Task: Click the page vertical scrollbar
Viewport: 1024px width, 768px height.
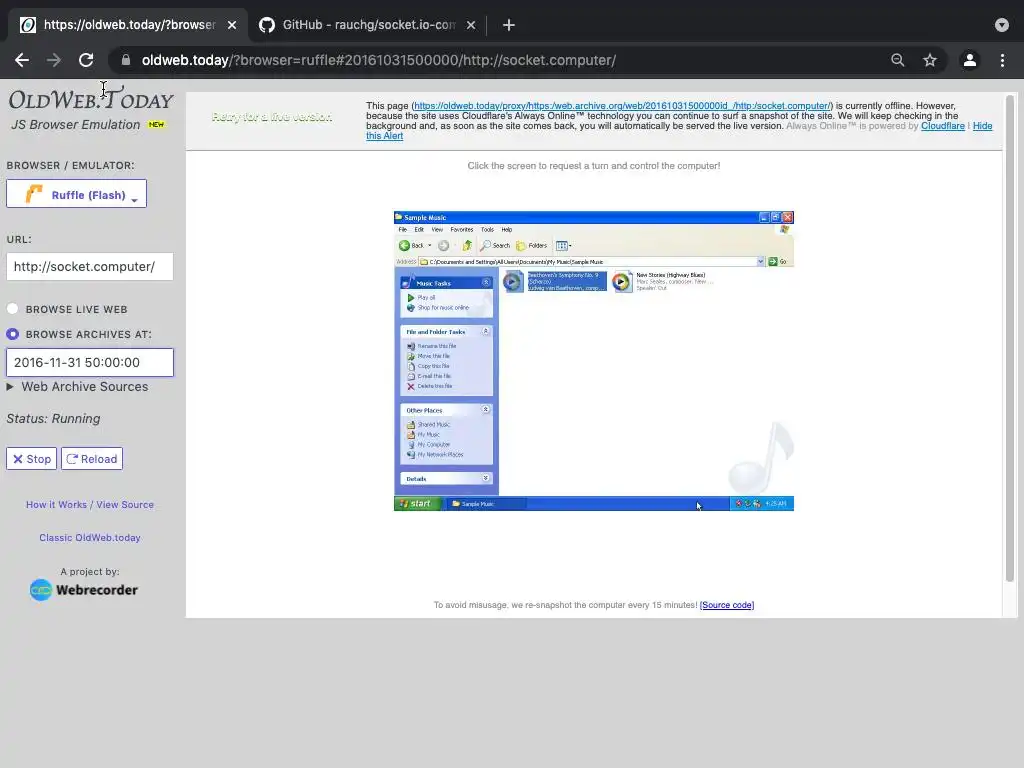Action: [1010, 338]
